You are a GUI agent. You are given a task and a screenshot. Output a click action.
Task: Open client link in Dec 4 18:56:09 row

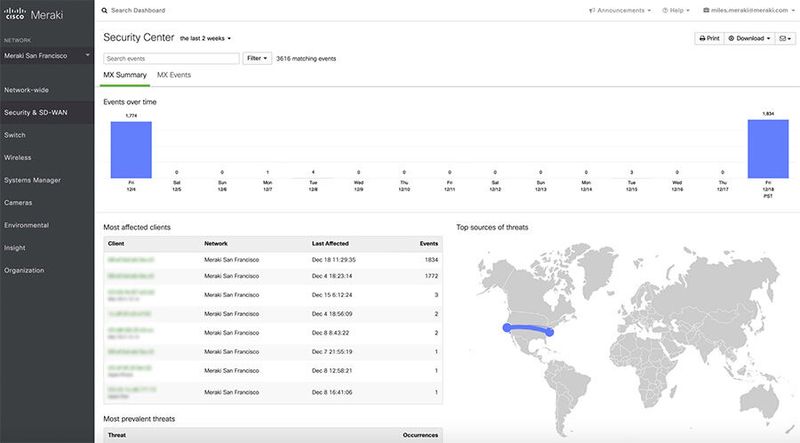click(129, 314)
